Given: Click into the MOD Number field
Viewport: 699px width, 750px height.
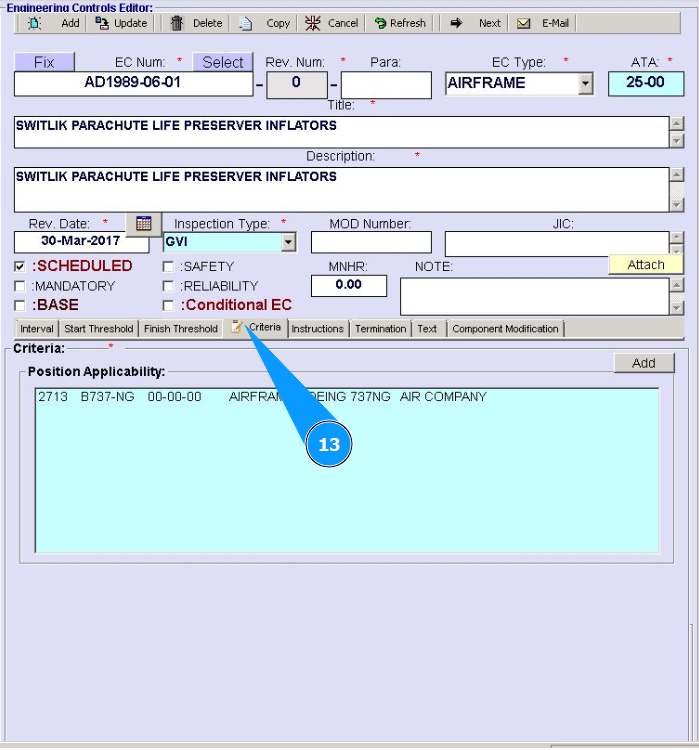Looking at the screenshot, I should (x=371, y=242).
